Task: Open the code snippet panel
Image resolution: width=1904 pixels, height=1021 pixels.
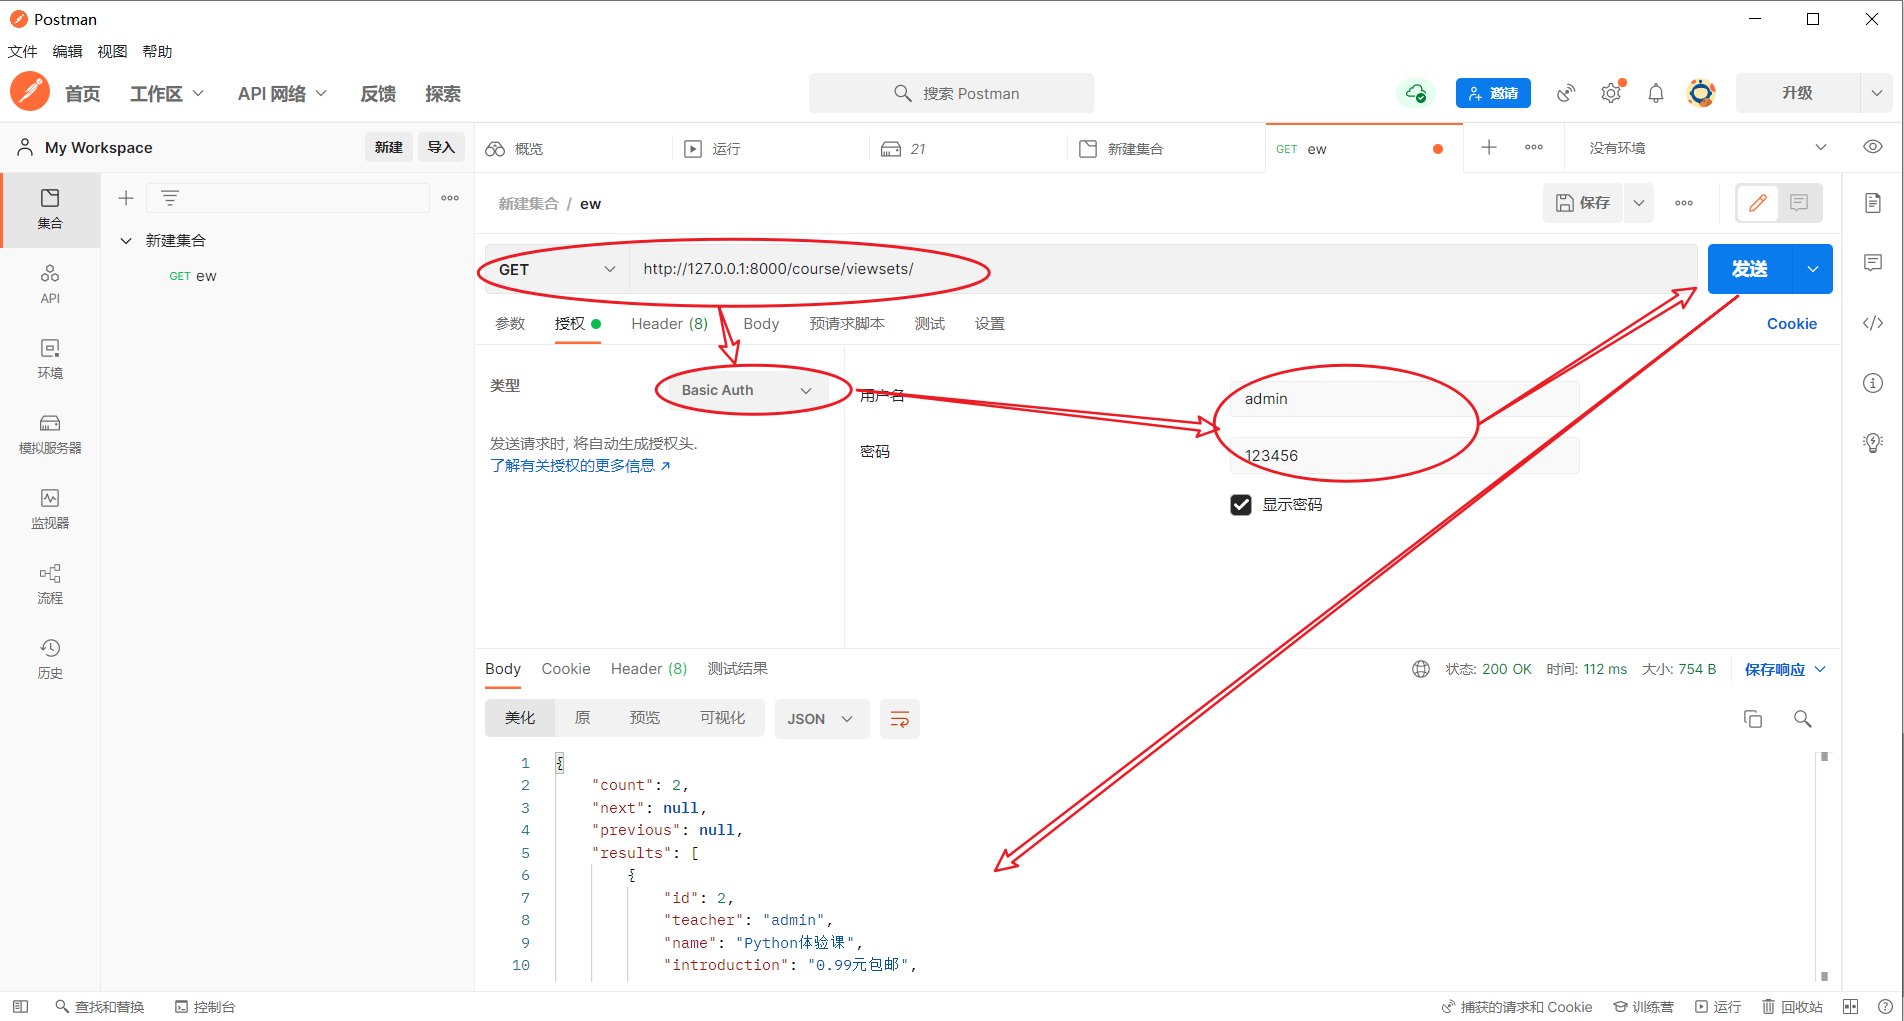Action: tap(1873, 323)
